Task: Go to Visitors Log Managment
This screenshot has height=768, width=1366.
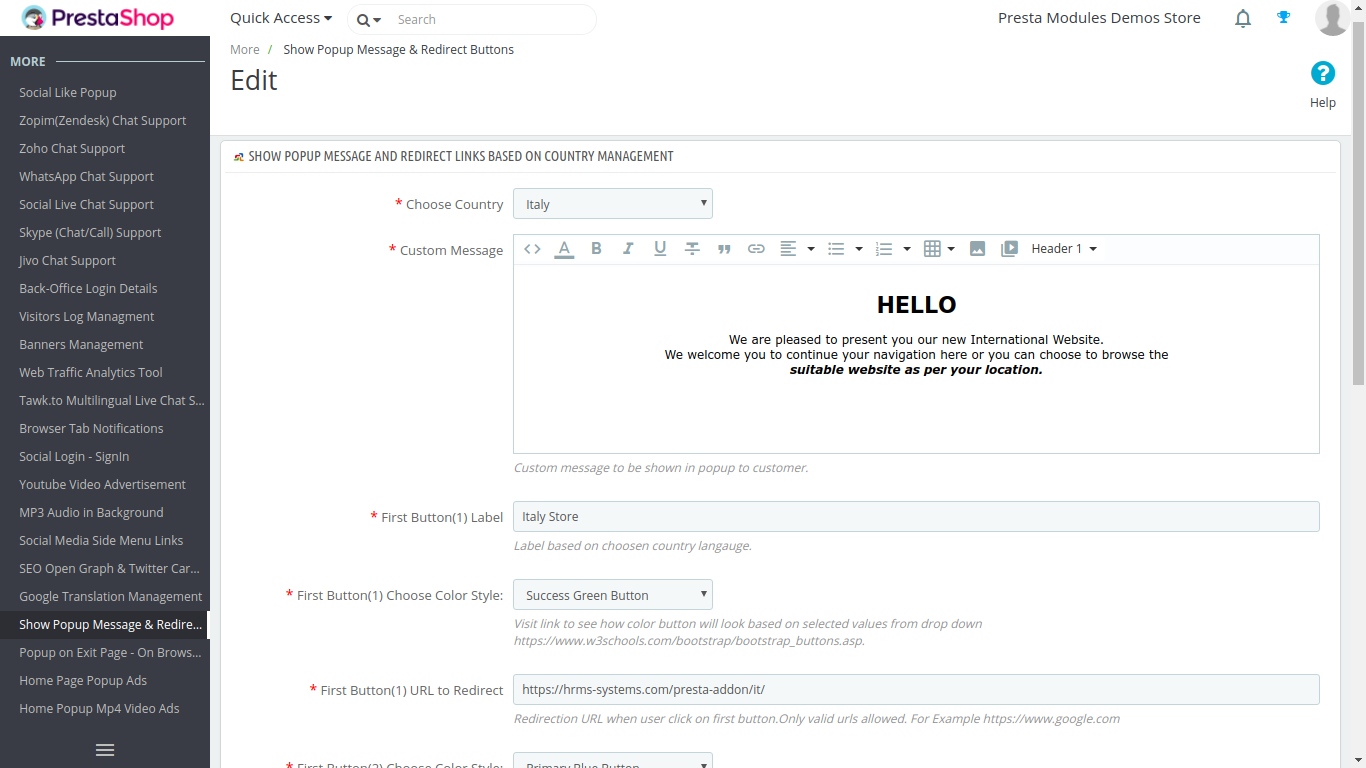Action: click(87, 316)
